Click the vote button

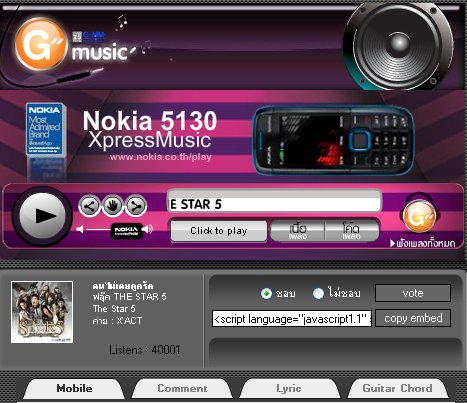coord(413,293)
